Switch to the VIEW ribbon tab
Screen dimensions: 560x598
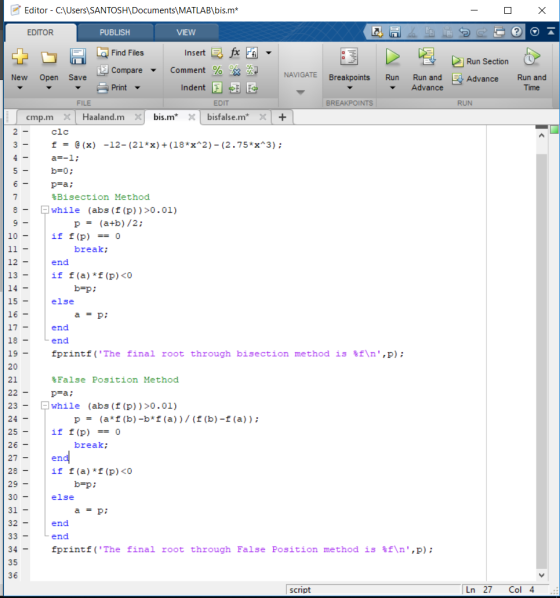pos(186,33)
